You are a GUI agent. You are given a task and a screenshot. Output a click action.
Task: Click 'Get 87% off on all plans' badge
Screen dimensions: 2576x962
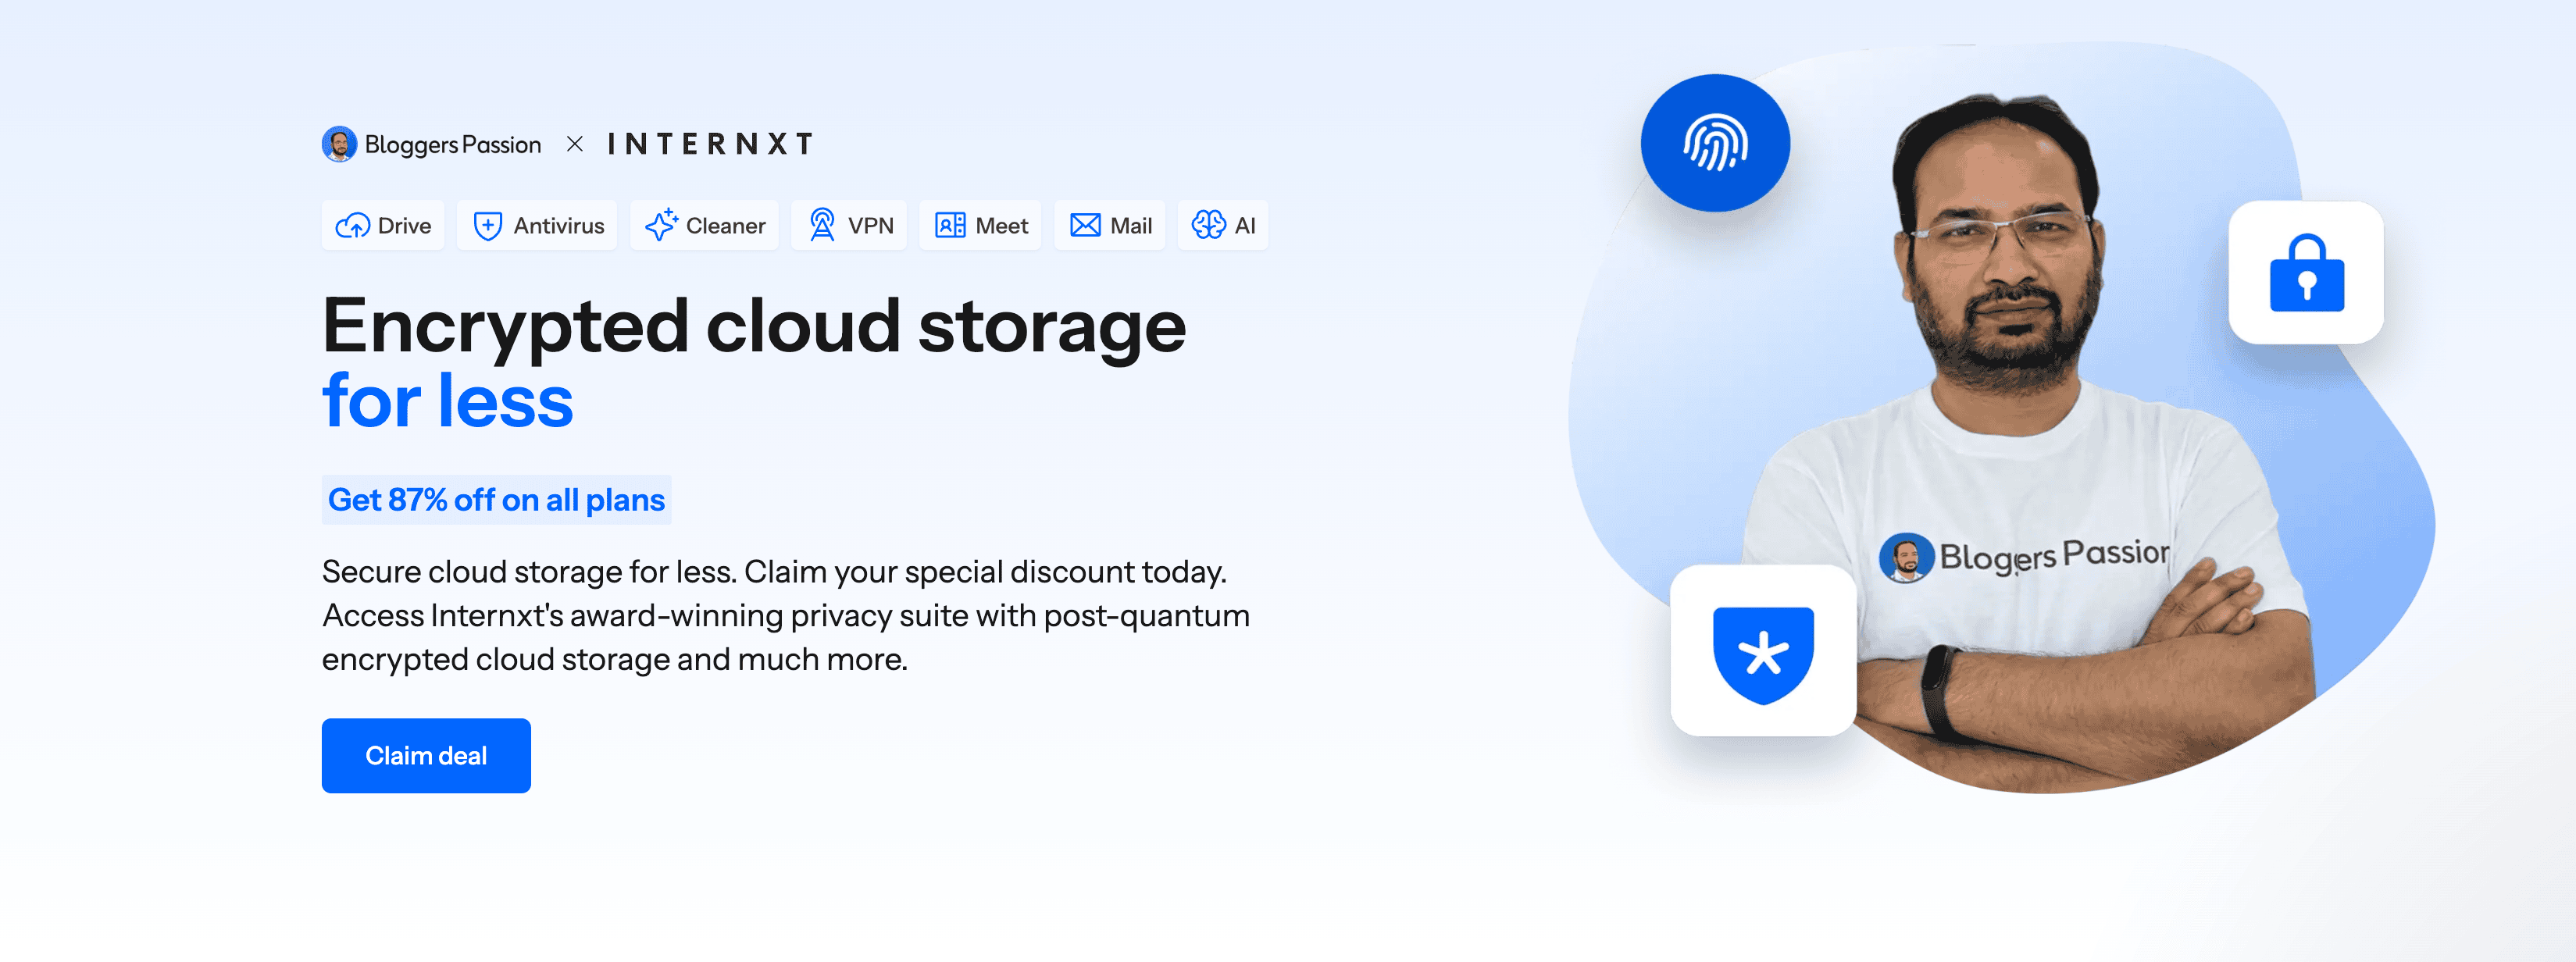(496, 499)
